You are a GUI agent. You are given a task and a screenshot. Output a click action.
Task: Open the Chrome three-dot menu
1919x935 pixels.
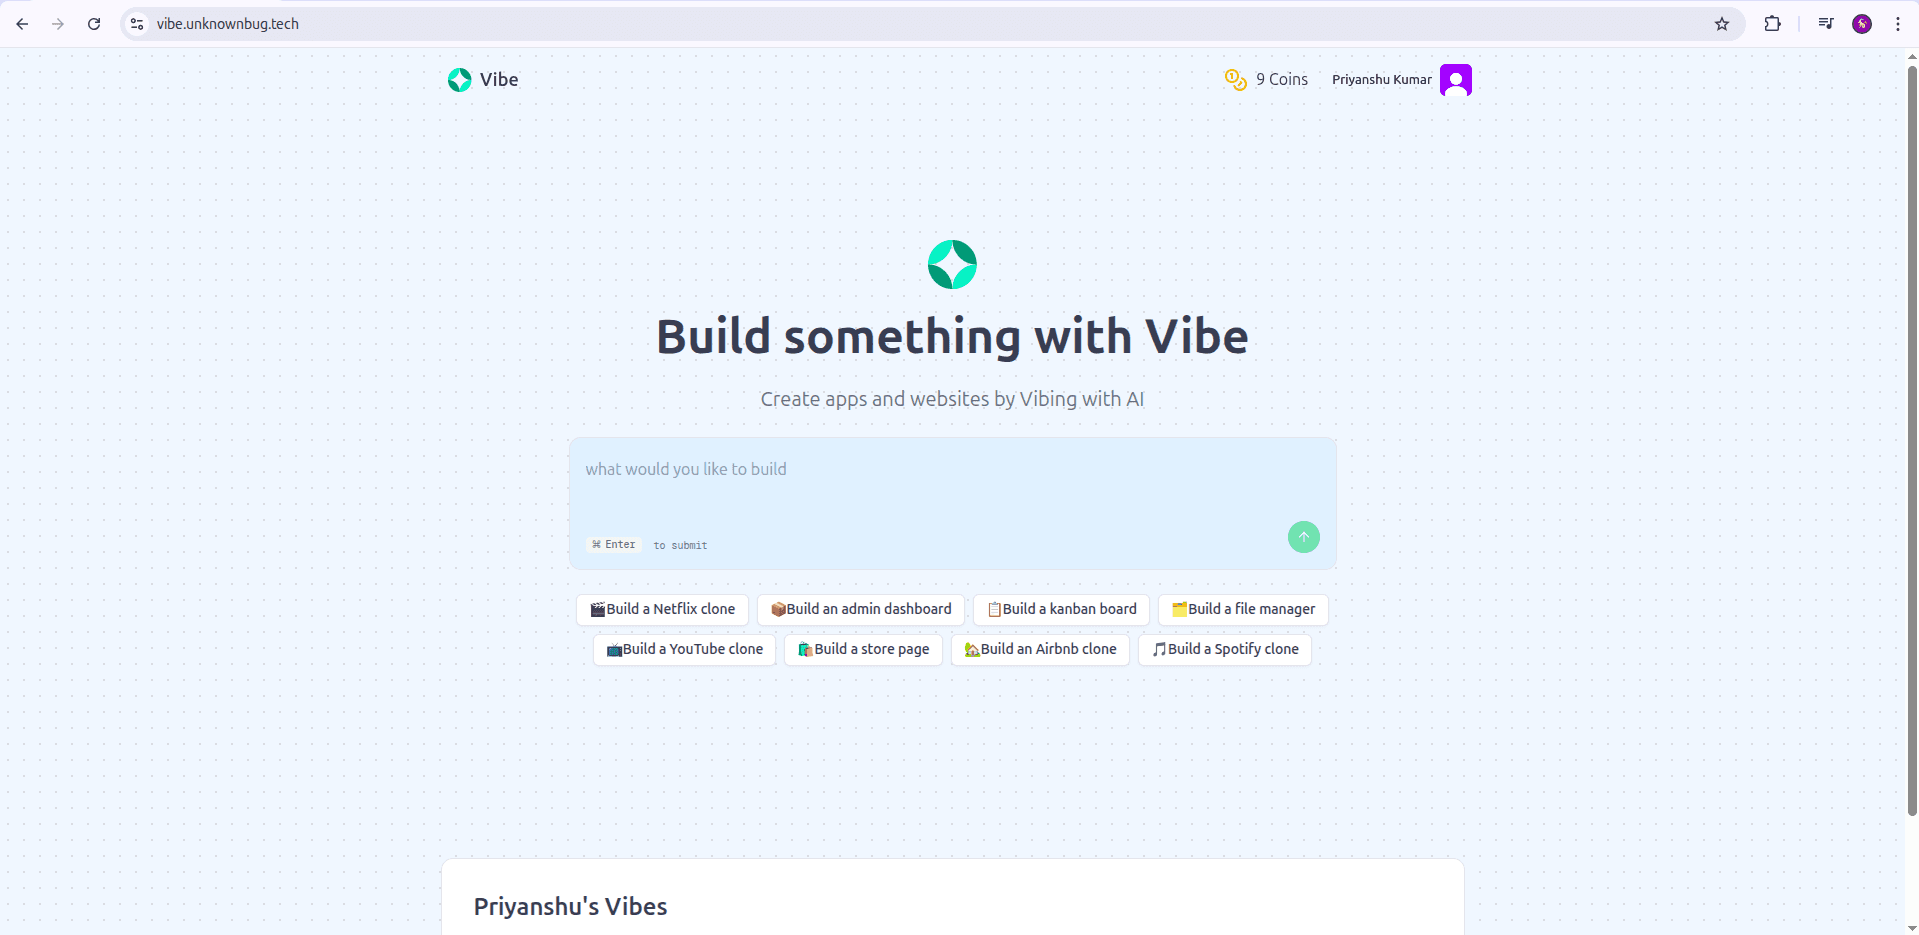[x=1897, y=24]
